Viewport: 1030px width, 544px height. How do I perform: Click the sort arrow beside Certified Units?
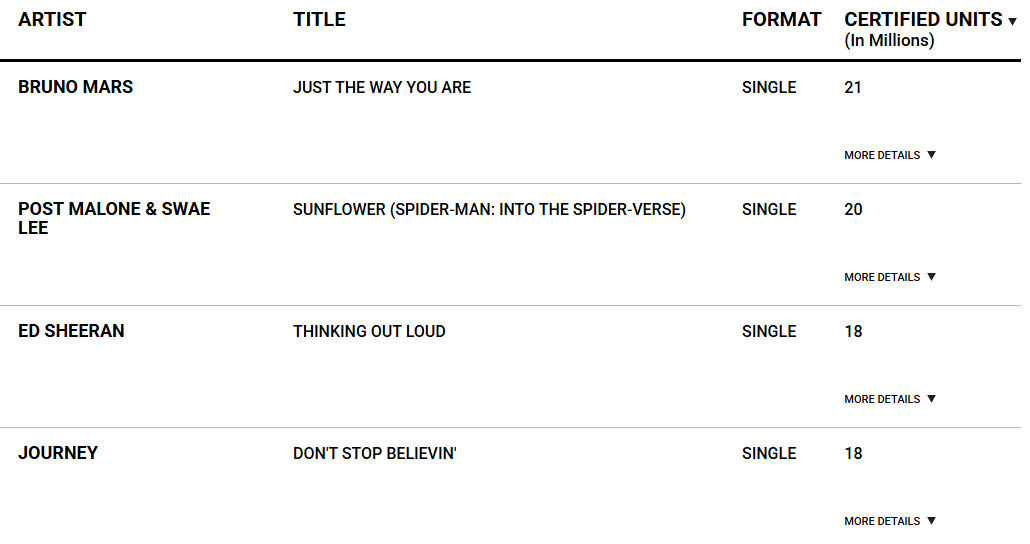[1012, 22]
